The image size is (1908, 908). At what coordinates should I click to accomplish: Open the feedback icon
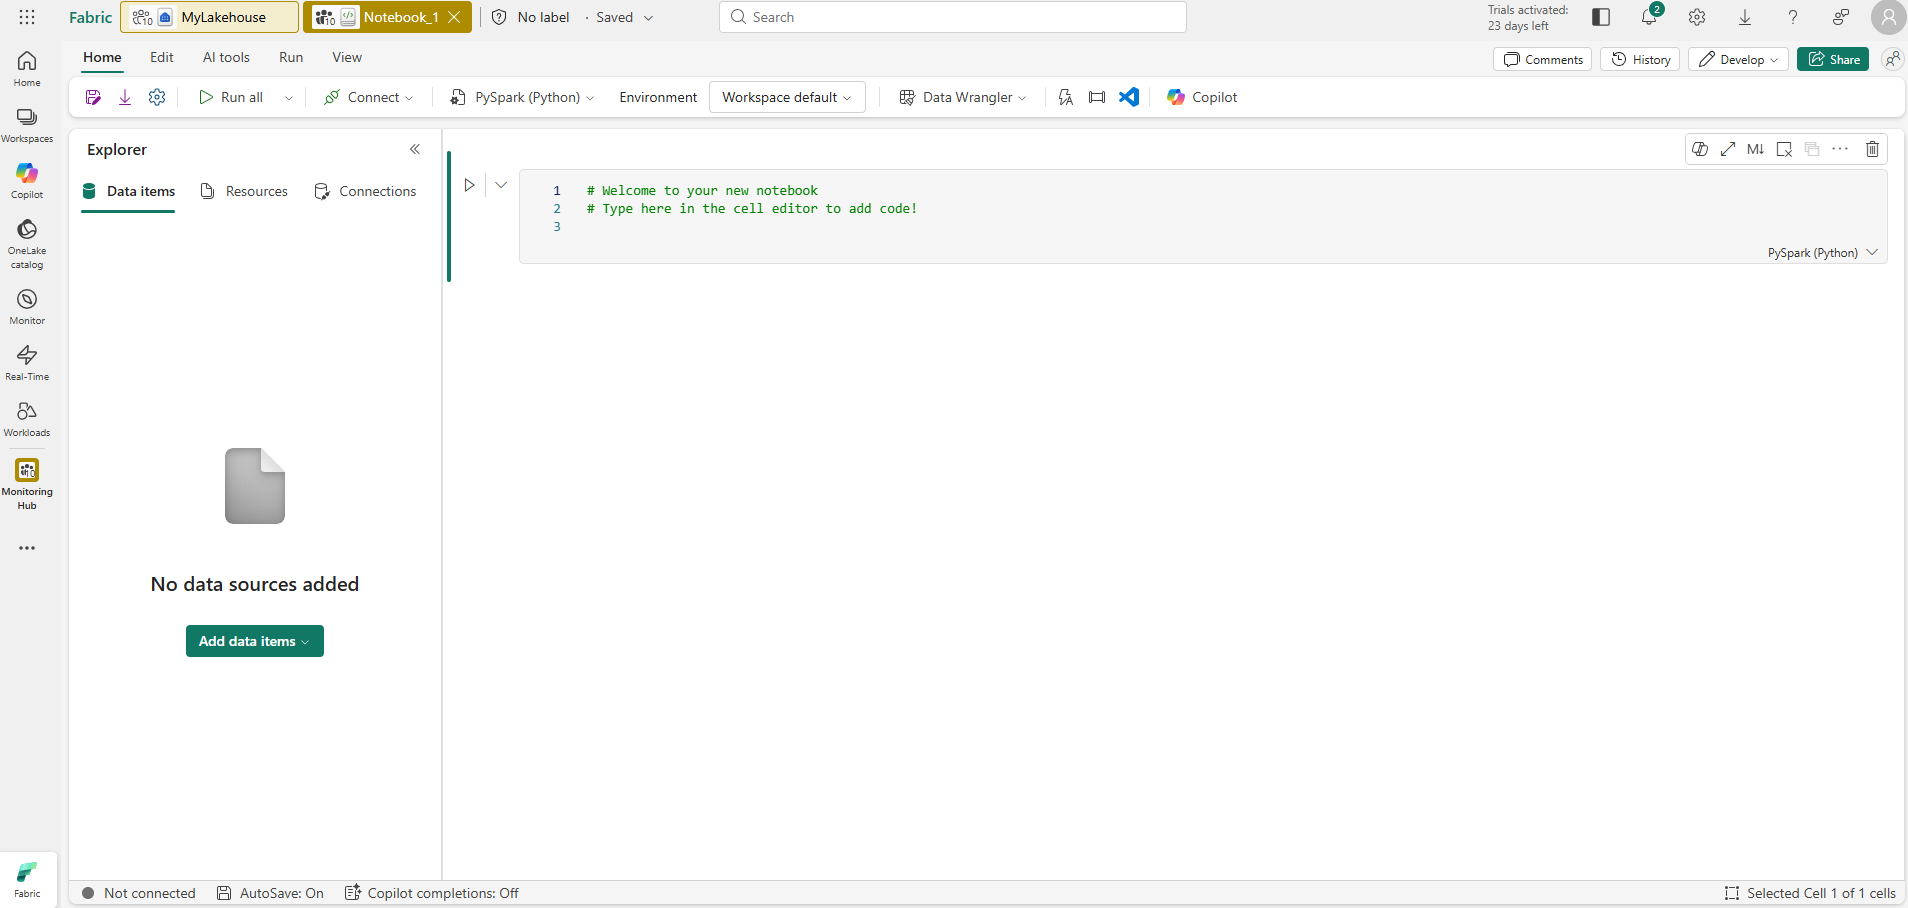1841,17
